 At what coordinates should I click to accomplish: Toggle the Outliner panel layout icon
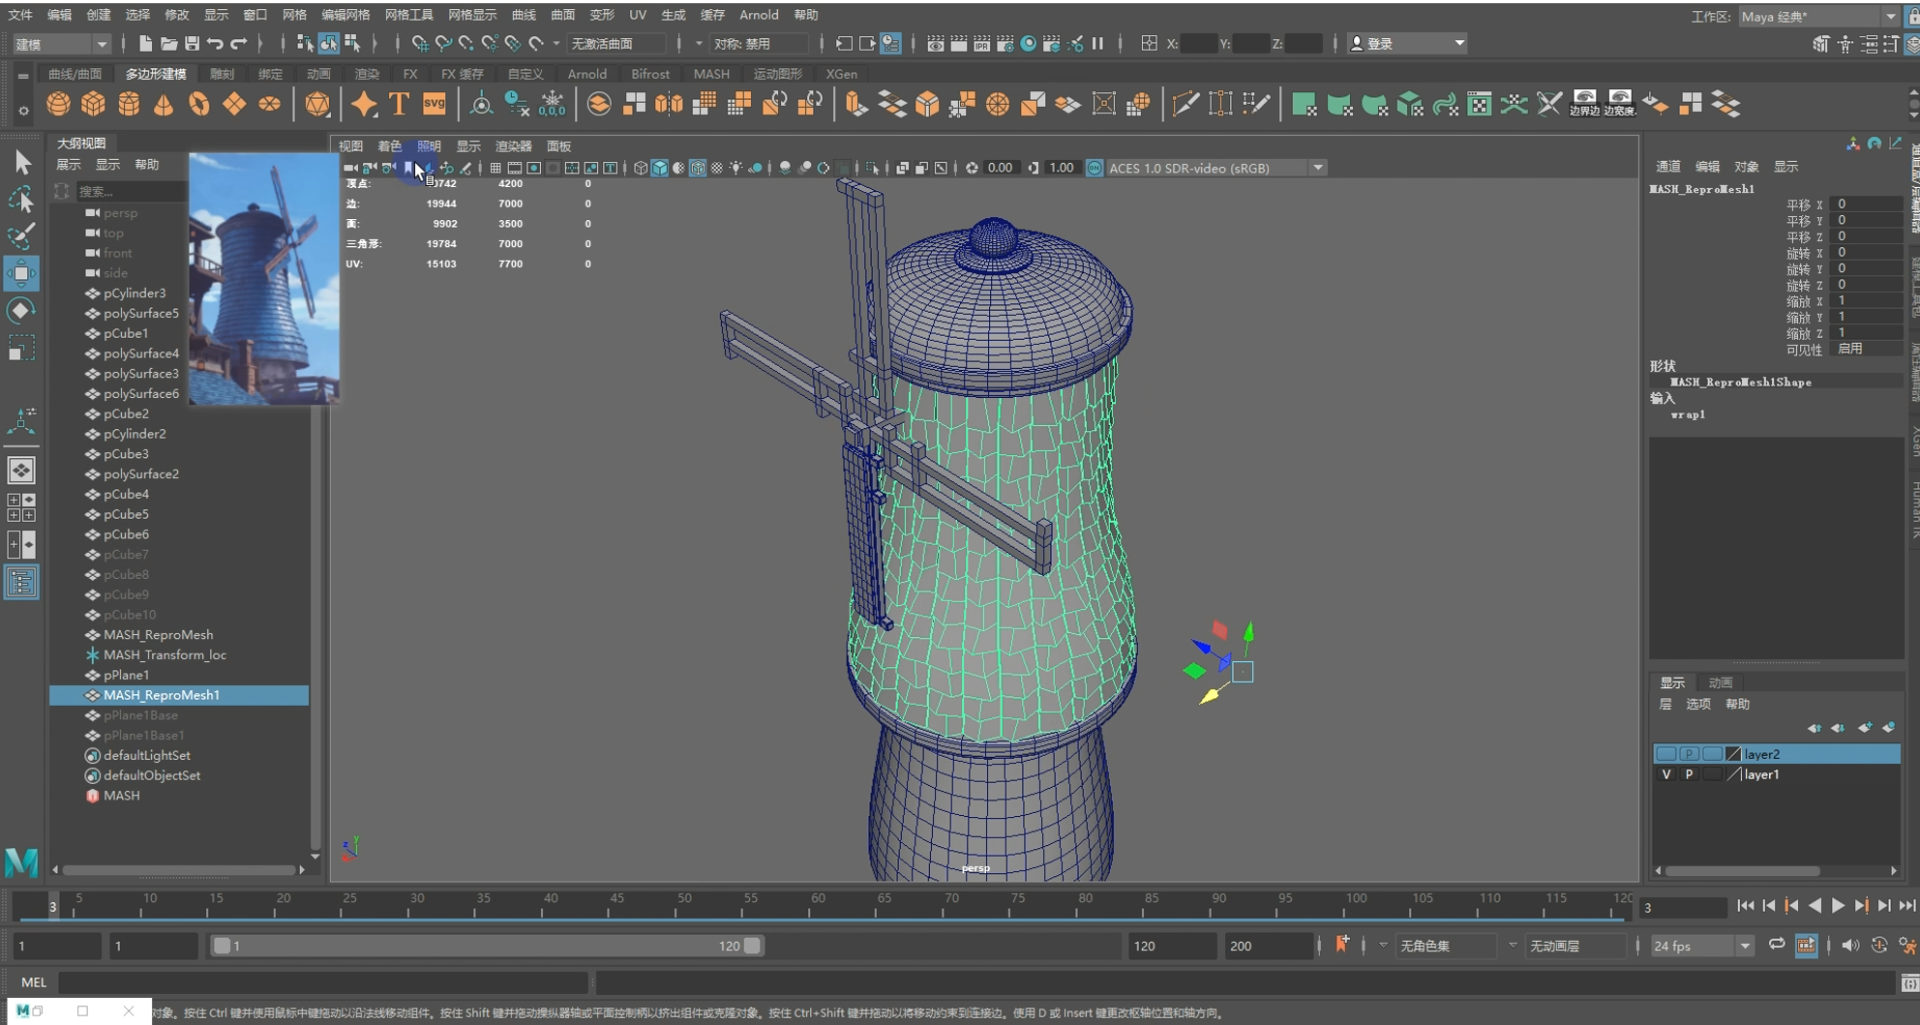click(21, 582)
